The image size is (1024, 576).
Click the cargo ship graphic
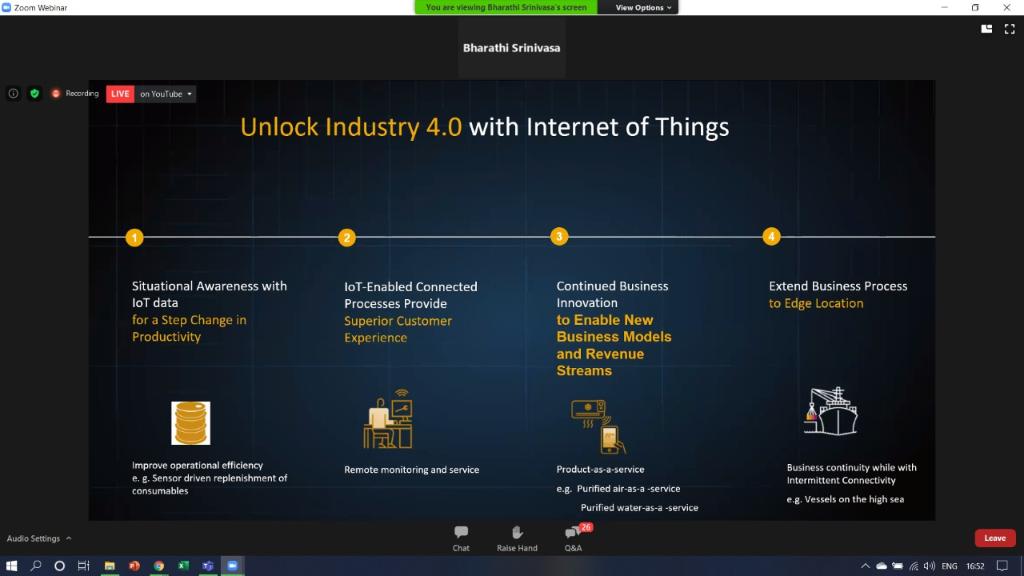830,411
